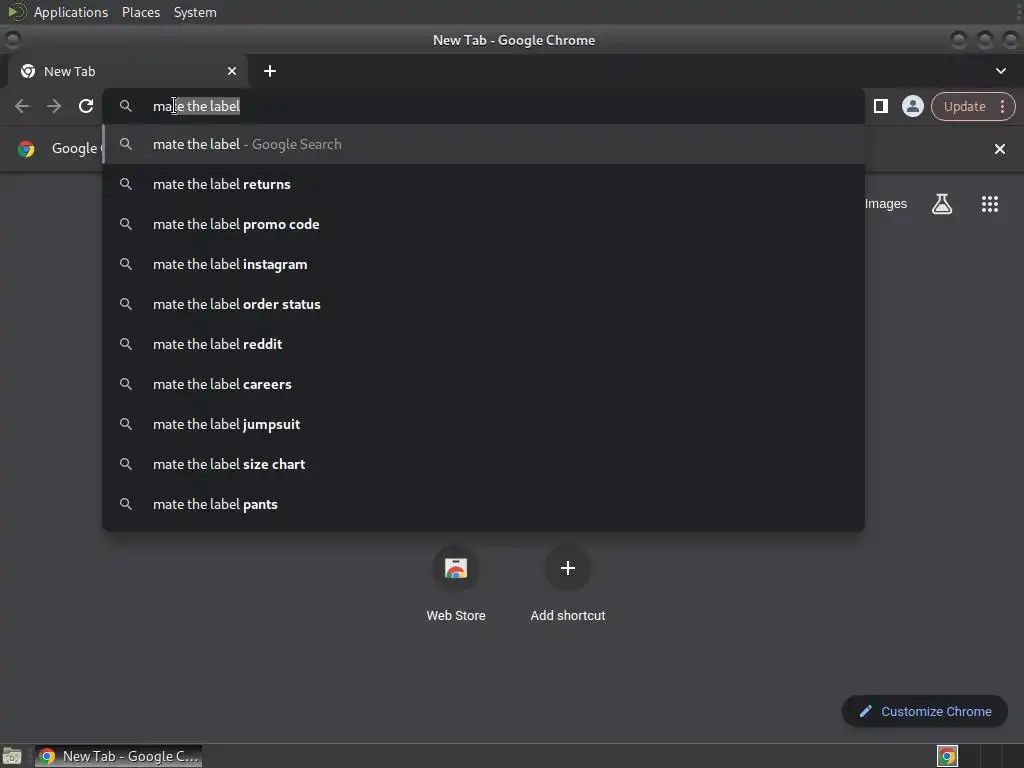This screenshot has height=768, width=1024.
Task: Open the Google apps grid
Action: coord(989,204)
